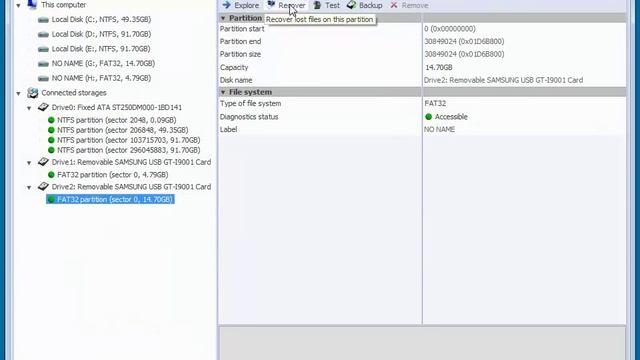640x360 pixels.
Task: Select Local Disk D: drive icon
Action: click(43, 34)
